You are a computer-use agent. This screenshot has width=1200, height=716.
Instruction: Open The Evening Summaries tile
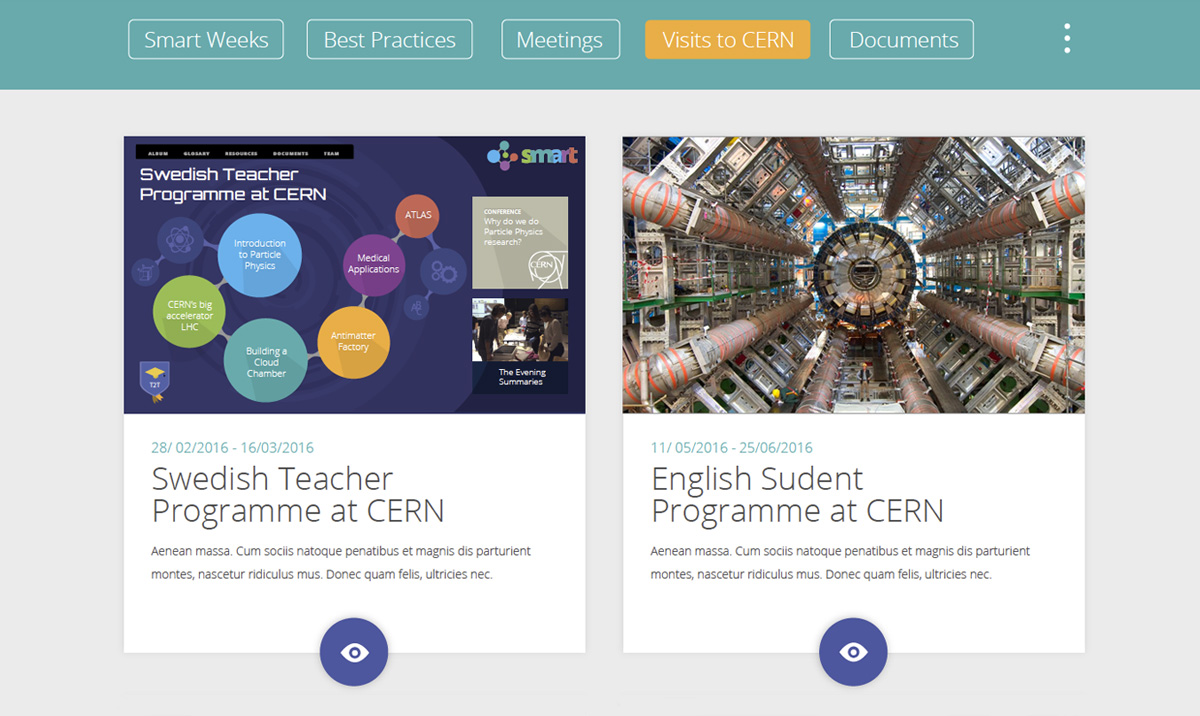point(520,346)
